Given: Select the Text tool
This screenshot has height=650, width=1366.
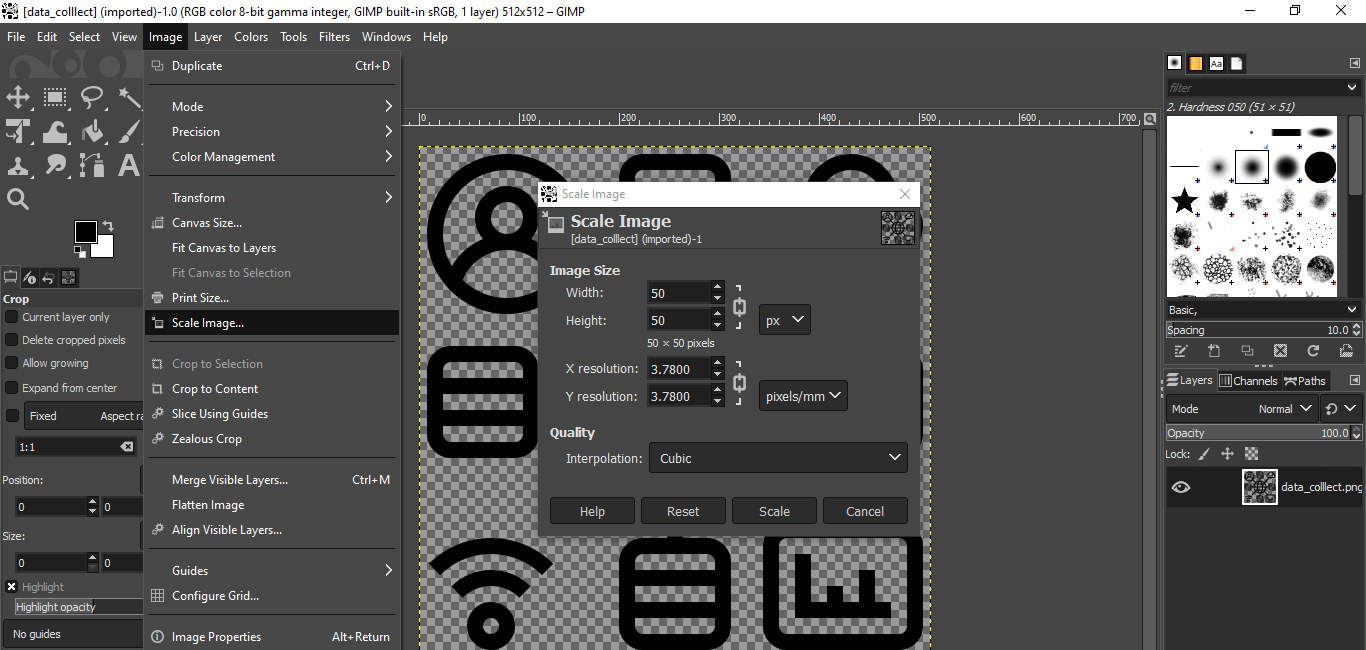Looking at the screenshot, I should pyautogui.click(x=129, y=165).
